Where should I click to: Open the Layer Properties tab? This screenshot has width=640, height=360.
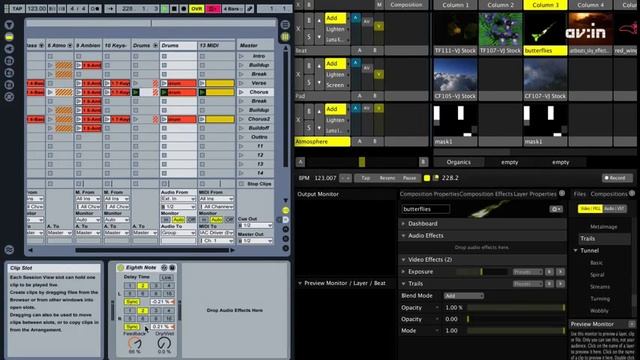(x=535, y=194)
